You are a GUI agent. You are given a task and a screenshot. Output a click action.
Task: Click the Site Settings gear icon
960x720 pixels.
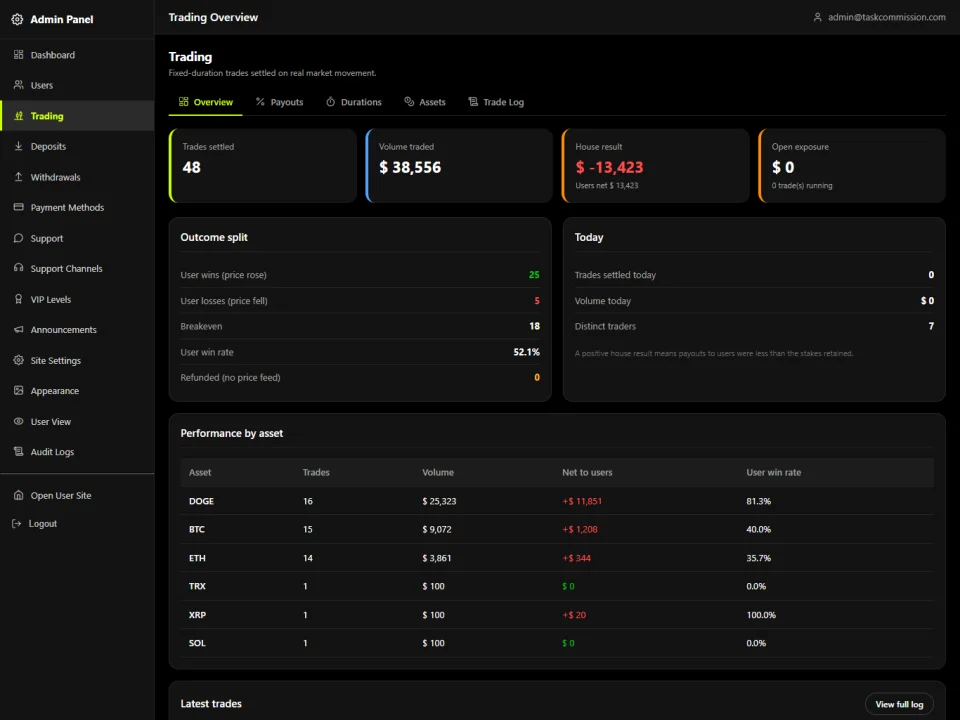click(x=18, y=360)
